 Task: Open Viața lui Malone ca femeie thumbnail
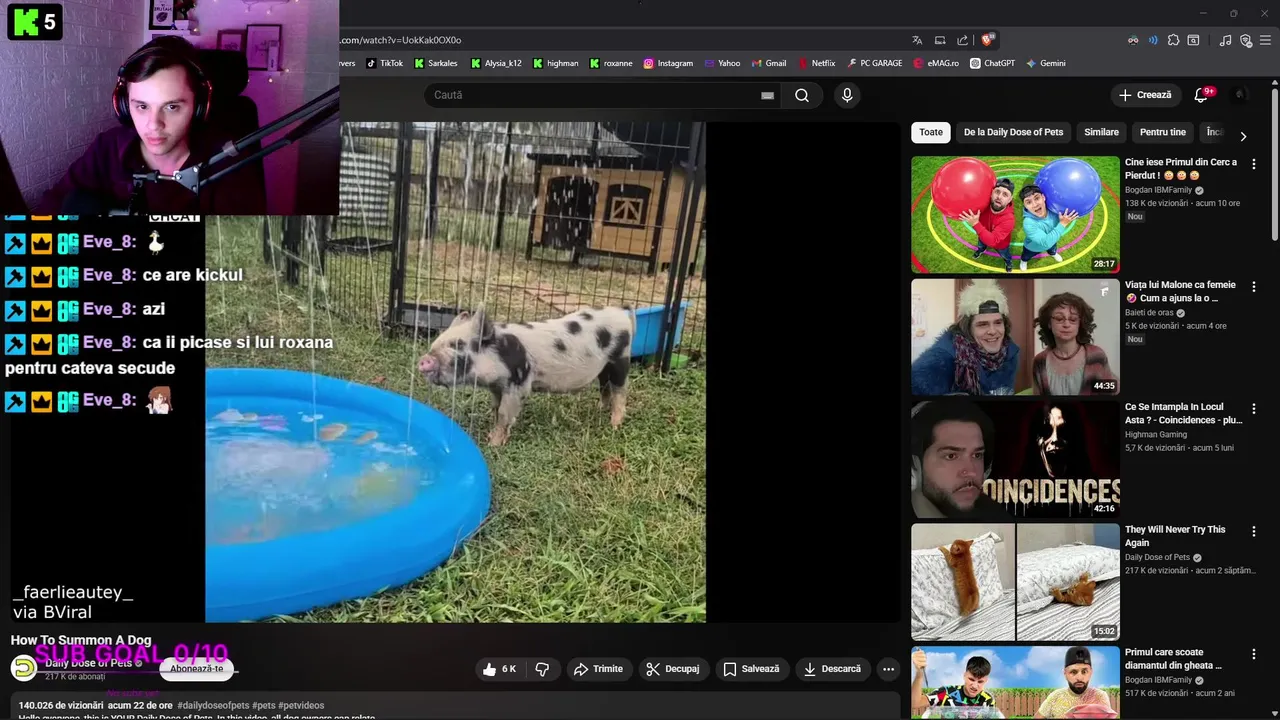(1015, 337)
